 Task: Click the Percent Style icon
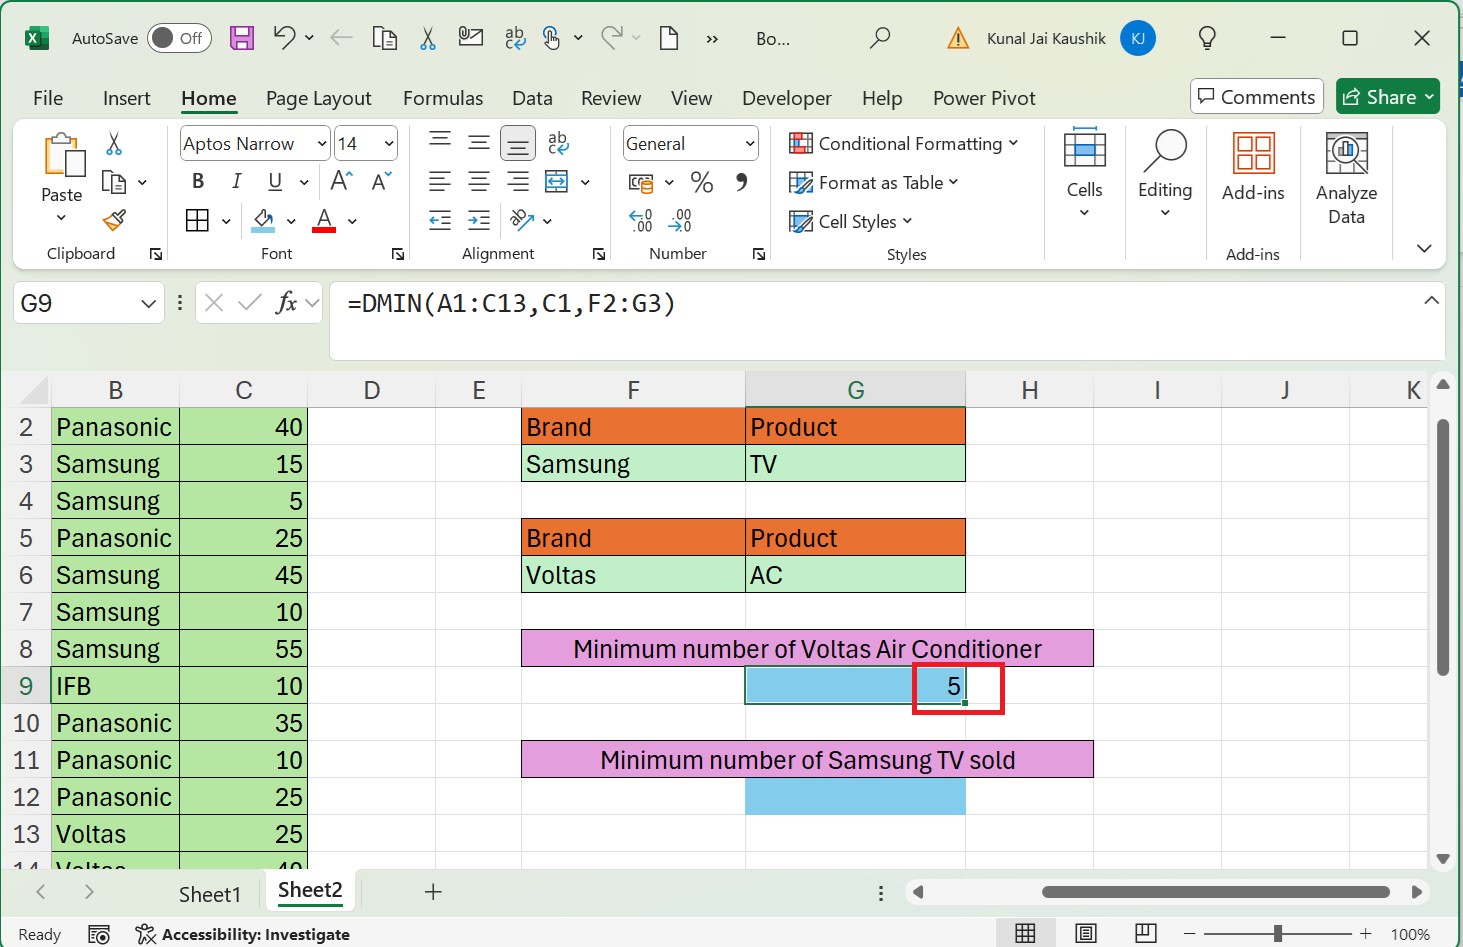(x=701, y=181)
